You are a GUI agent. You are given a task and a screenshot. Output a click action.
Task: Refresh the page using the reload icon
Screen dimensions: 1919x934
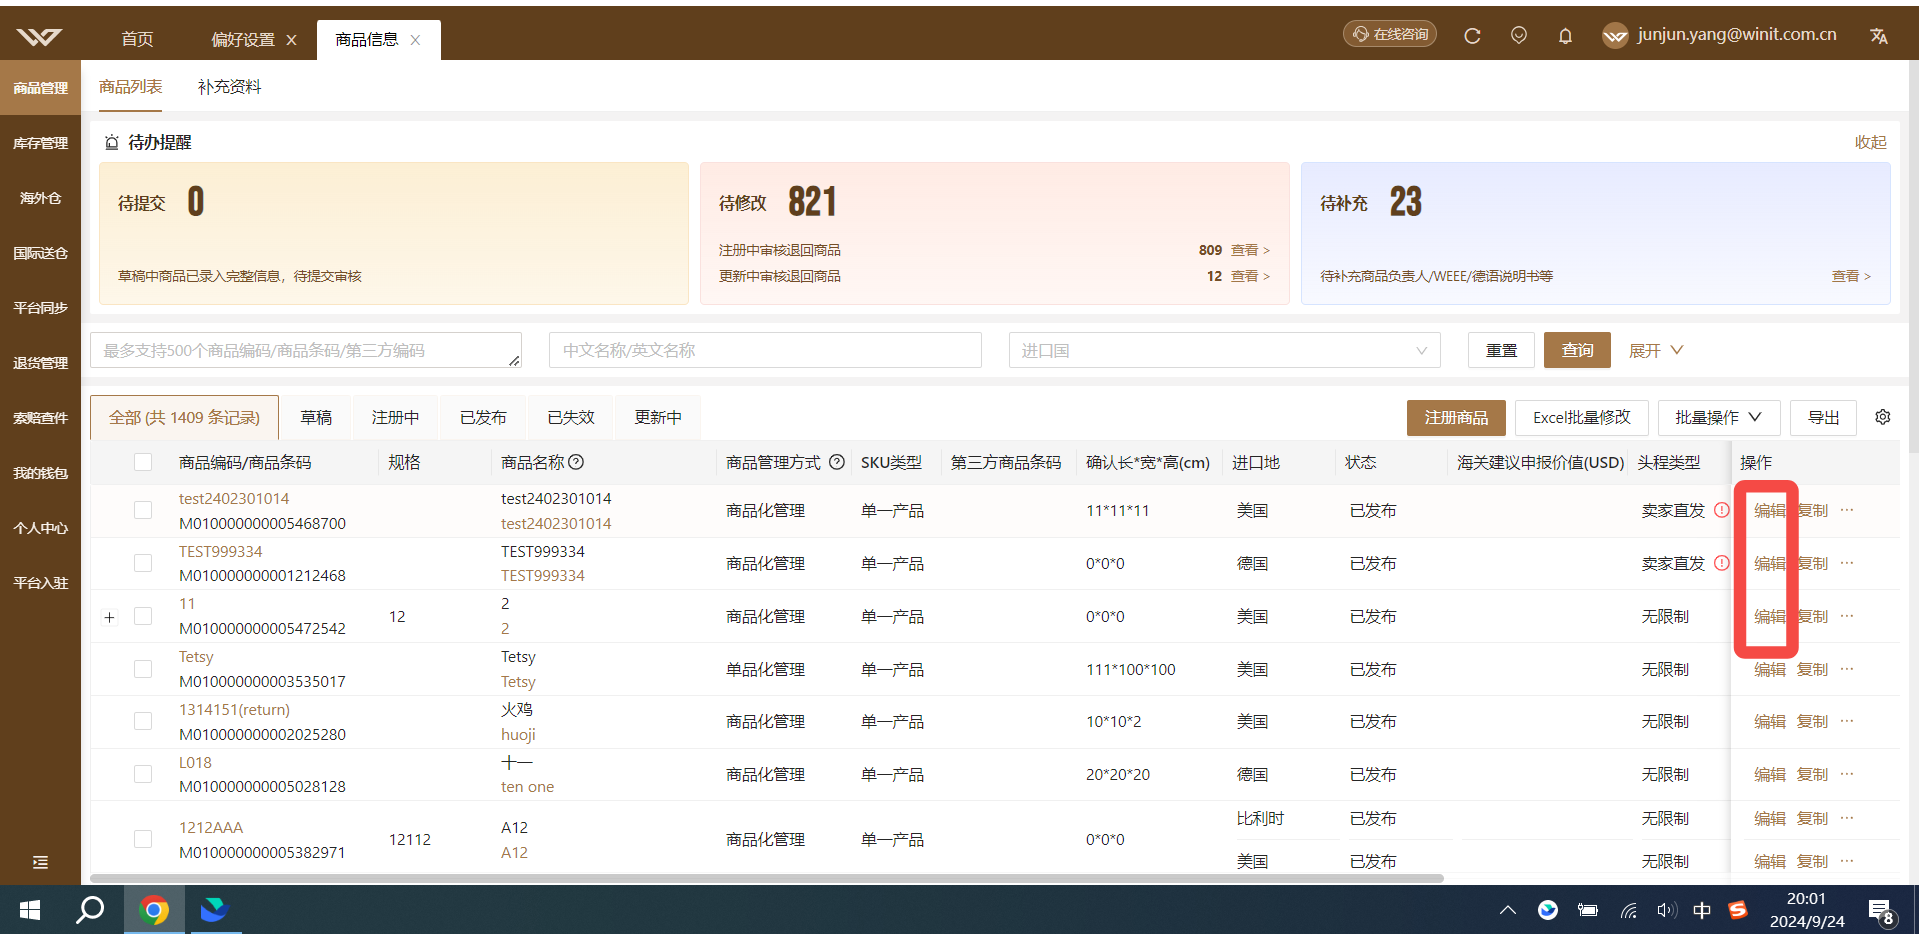(x=1472, y=36)
